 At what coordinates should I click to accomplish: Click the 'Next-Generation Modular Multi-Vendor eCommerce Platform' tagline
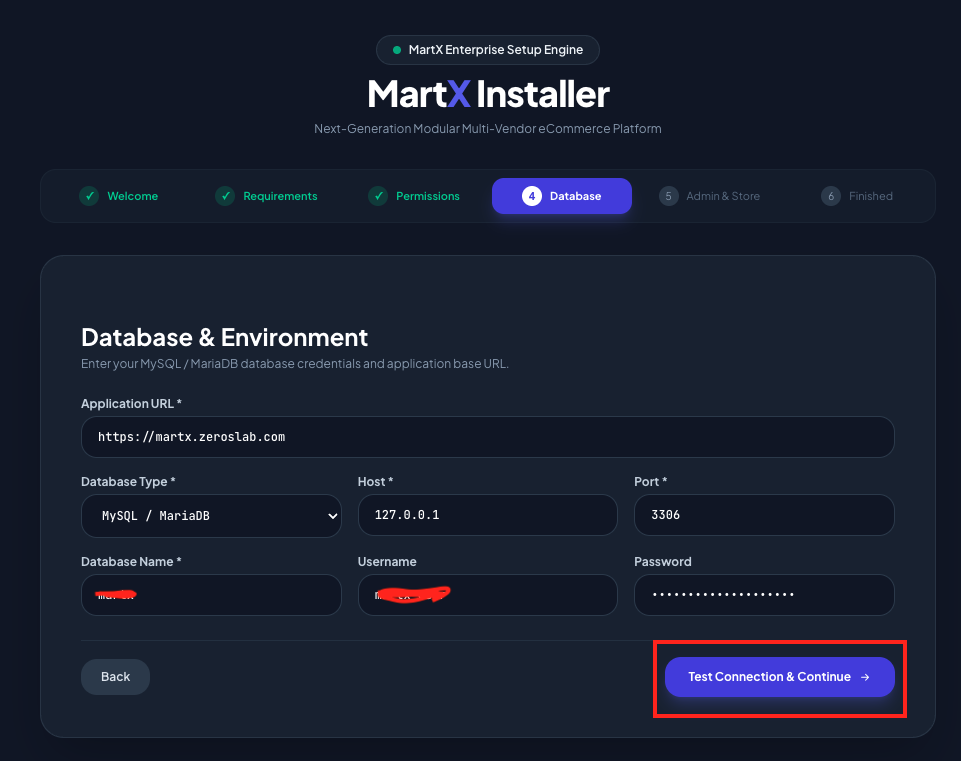[488, 129]
